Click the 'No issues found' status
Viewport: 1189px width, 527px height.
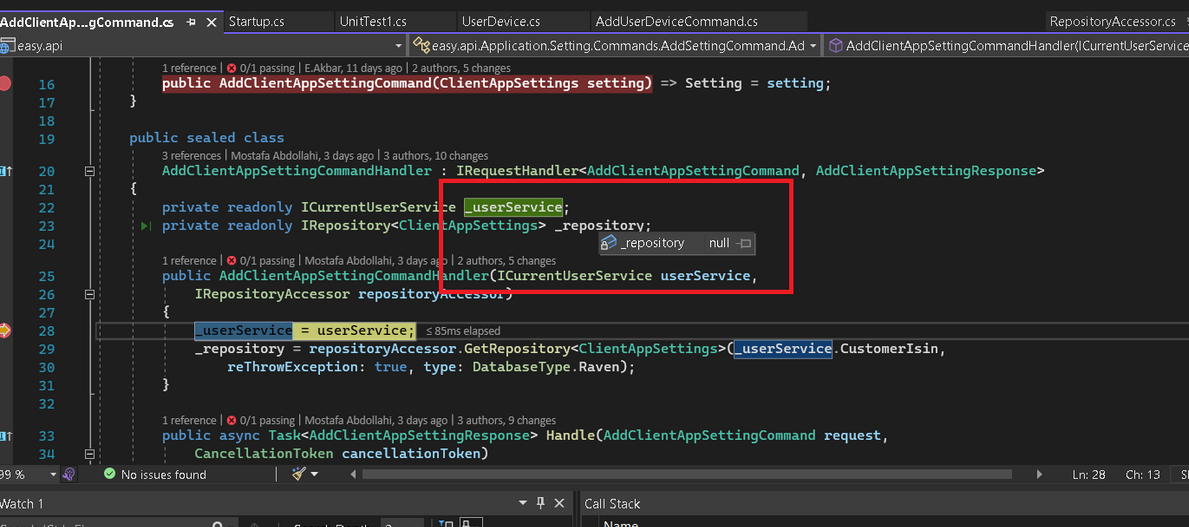point(155,475)
